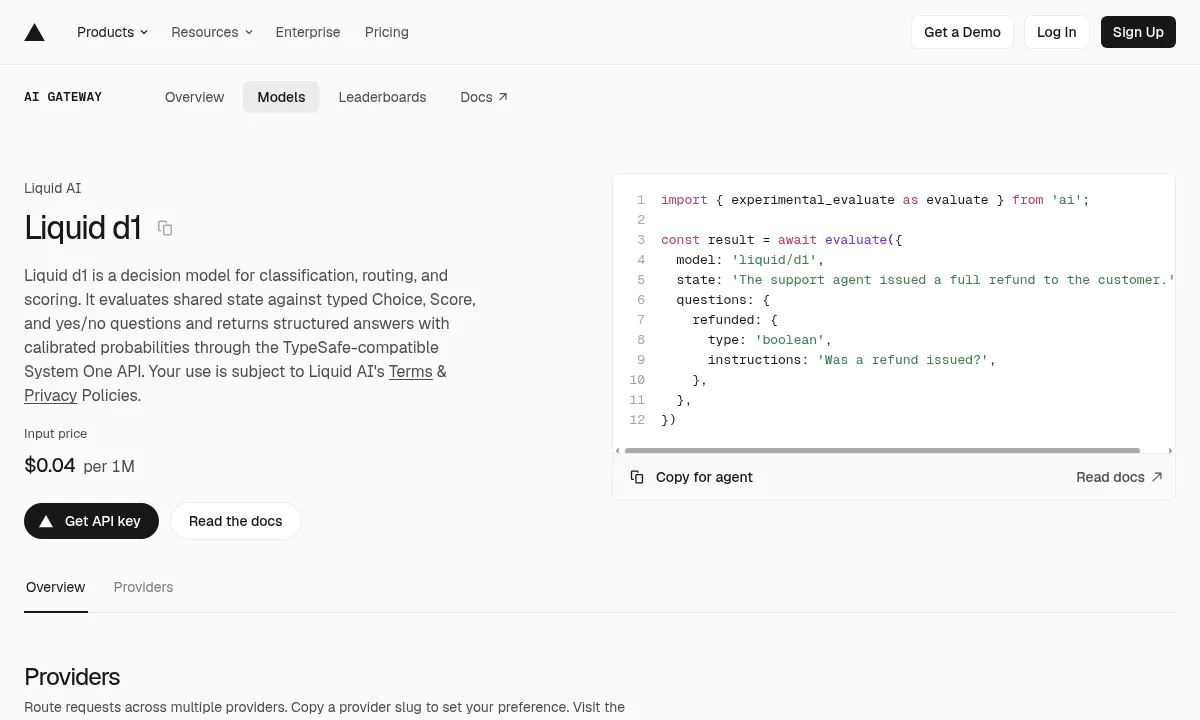Switch to the Leaderboards tab
1200x720 pixels.
tap(382, 97)
